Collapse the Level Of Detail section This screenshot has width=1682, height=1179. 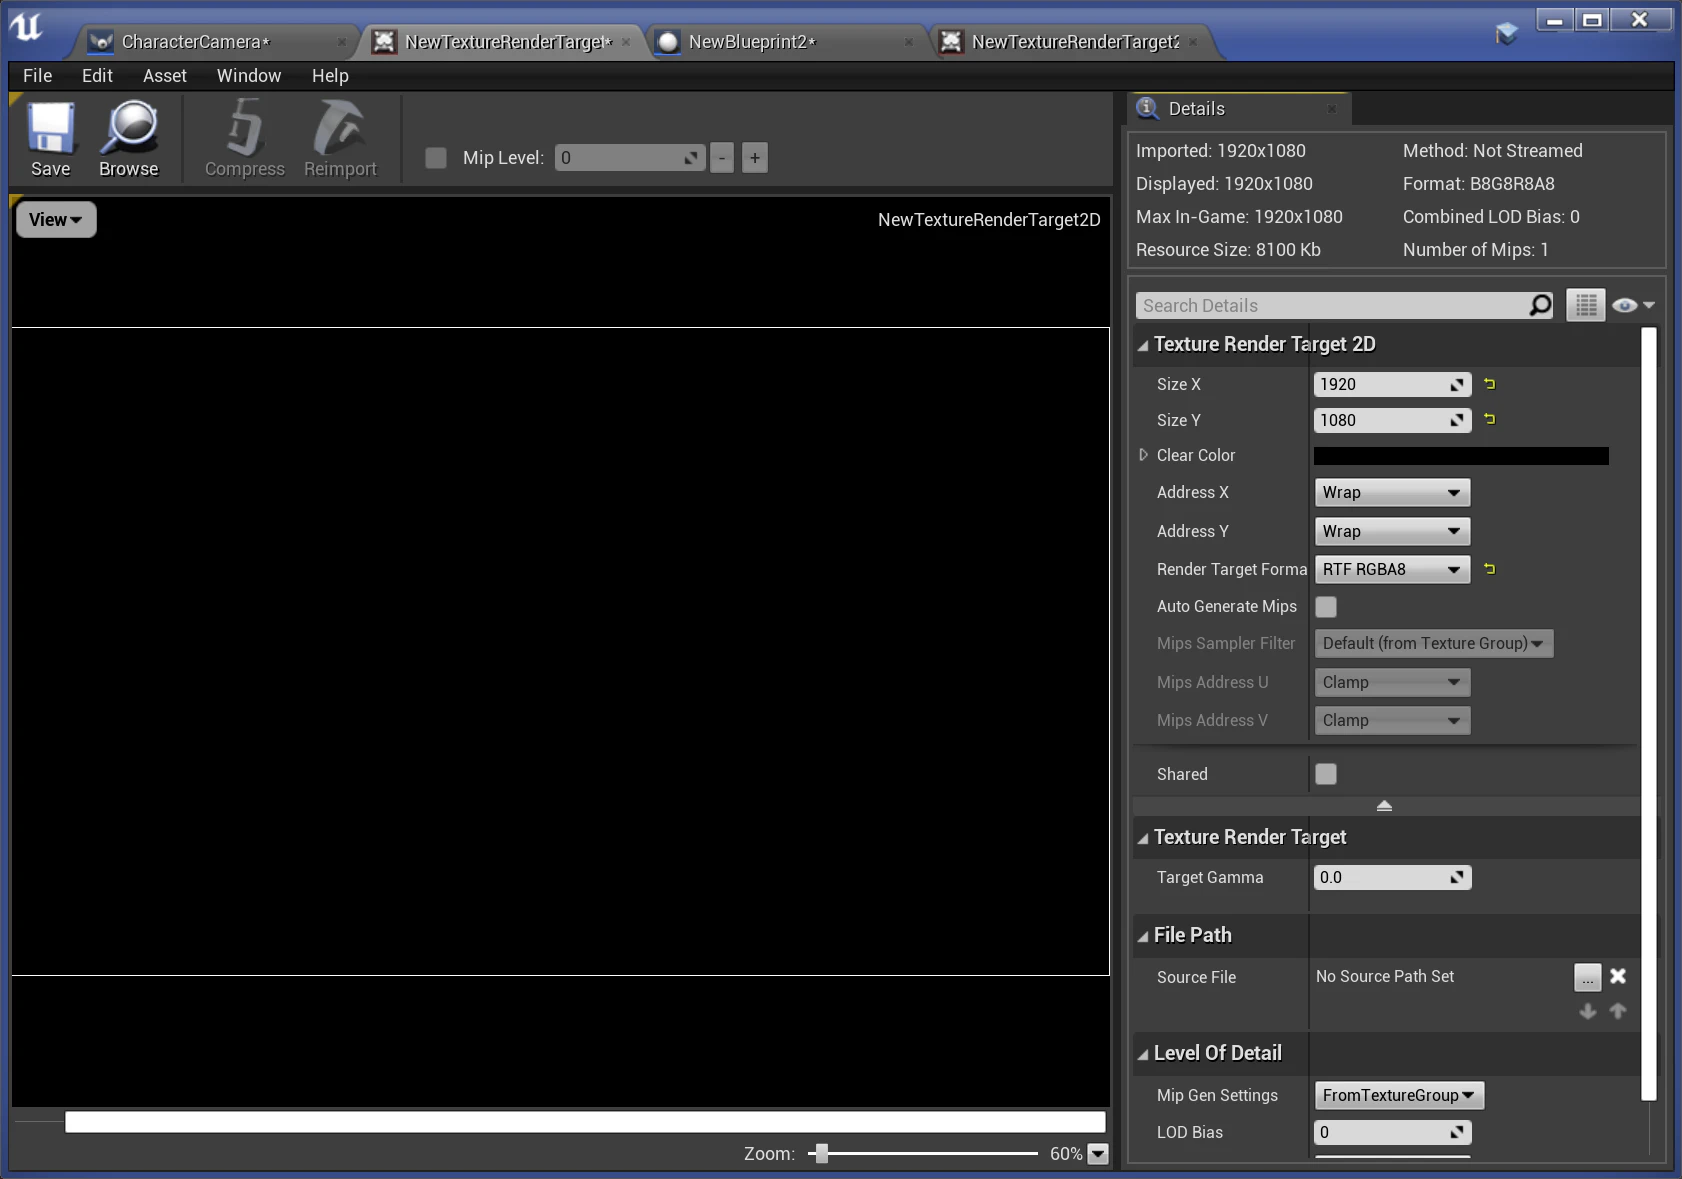[1143, 1055]
